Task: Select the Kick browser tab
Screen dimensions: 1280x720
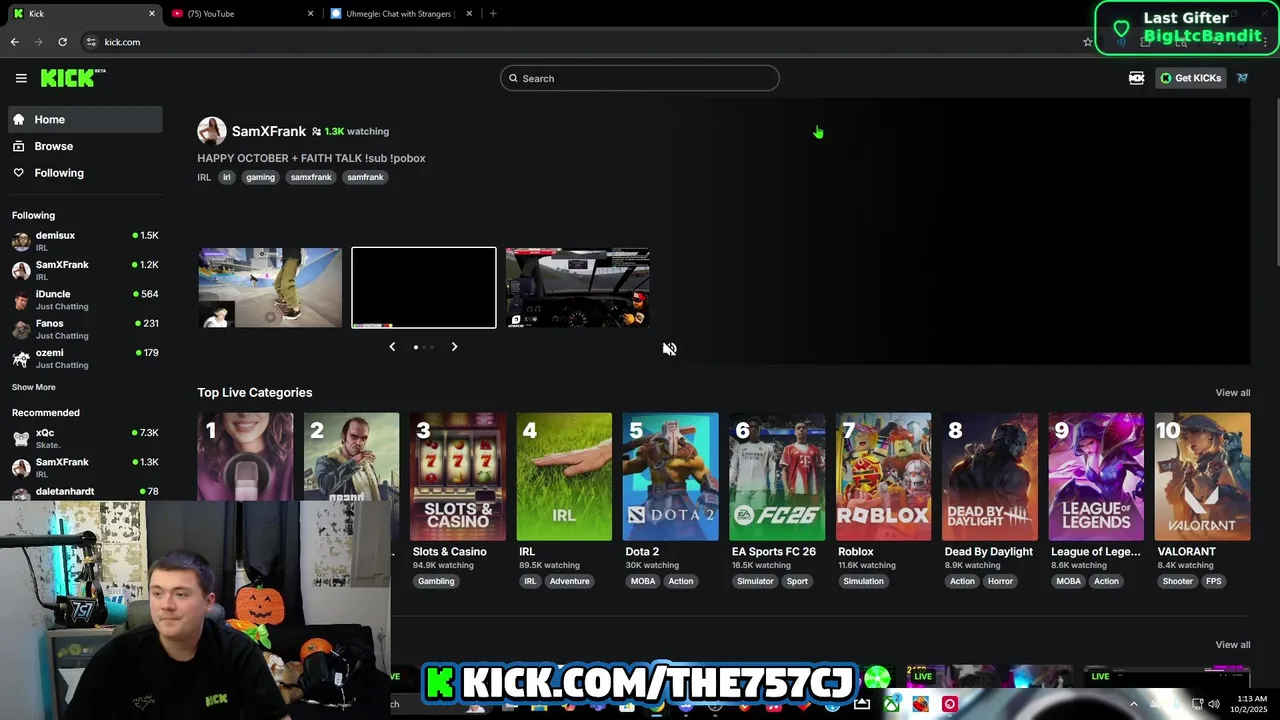Action: [84, 14]
